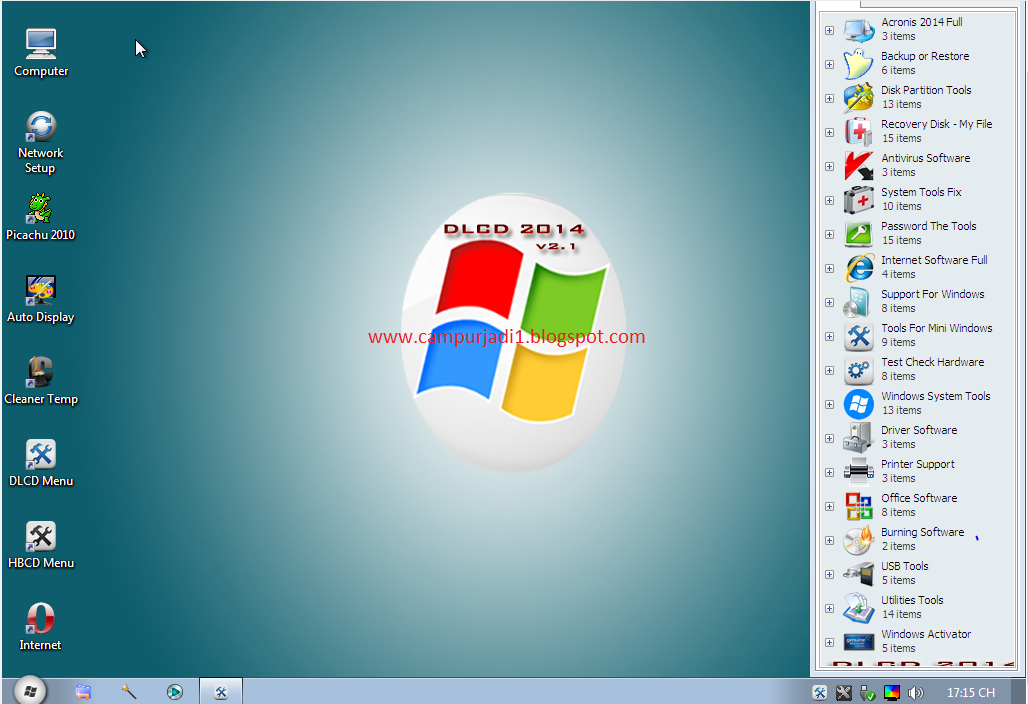This screenshot has height=704, width=1028.
Task: Click the Printer Support printer icon
Action: (859, 473)
